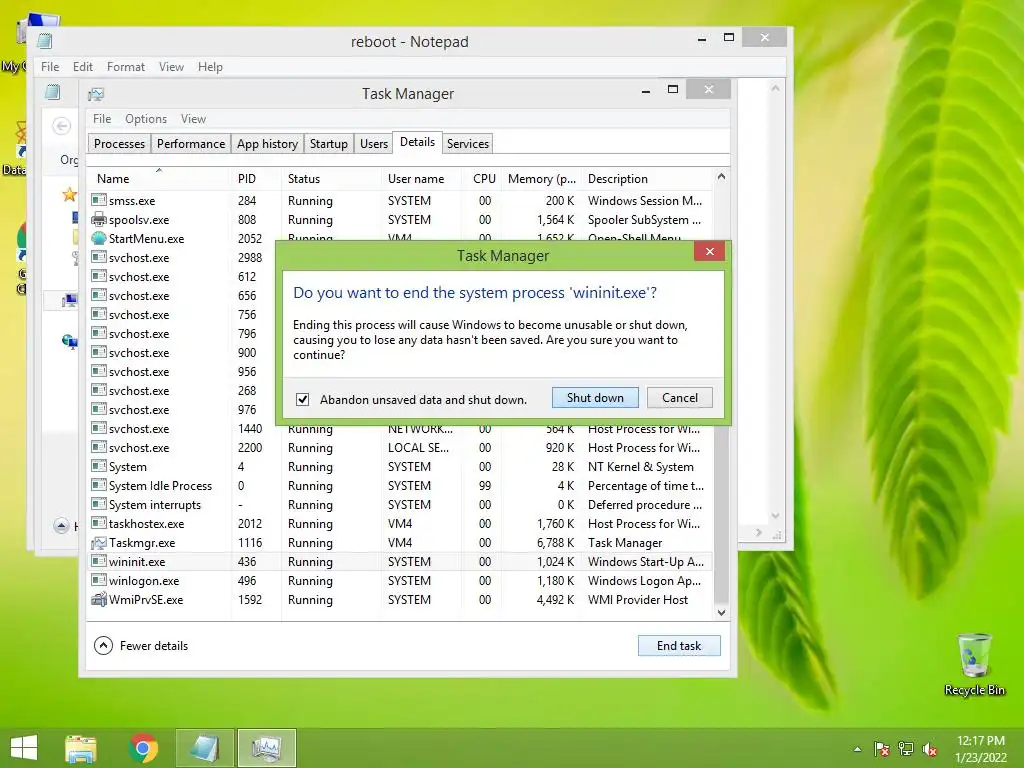Open Task Manager Options menu
The width and height of the screenshot is (1024, 768).
tap(146, 119)
